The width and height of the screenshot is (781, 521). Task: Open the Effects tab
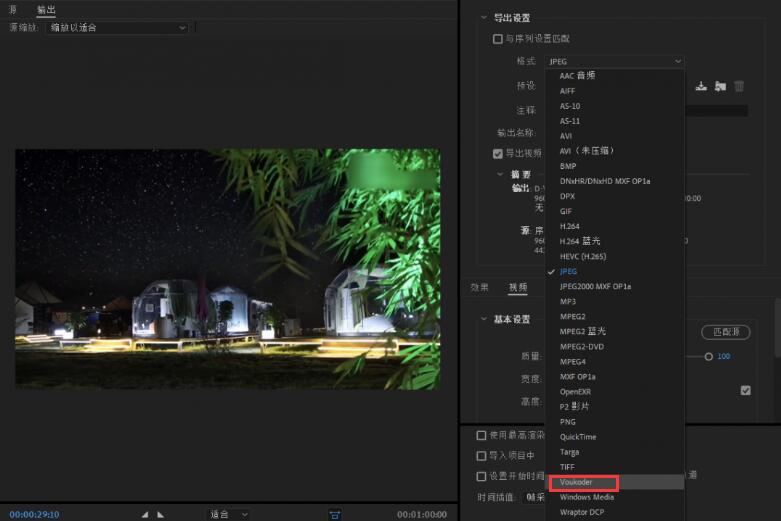[480, 287]
